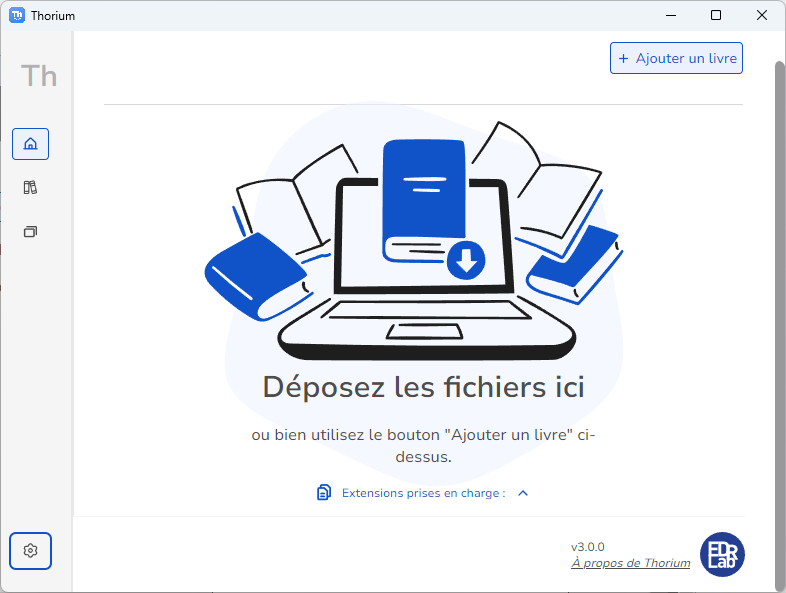The image size is (786, 593).
Task: Show the "Extensions prises en charge" list
Action: coord(423,493)
